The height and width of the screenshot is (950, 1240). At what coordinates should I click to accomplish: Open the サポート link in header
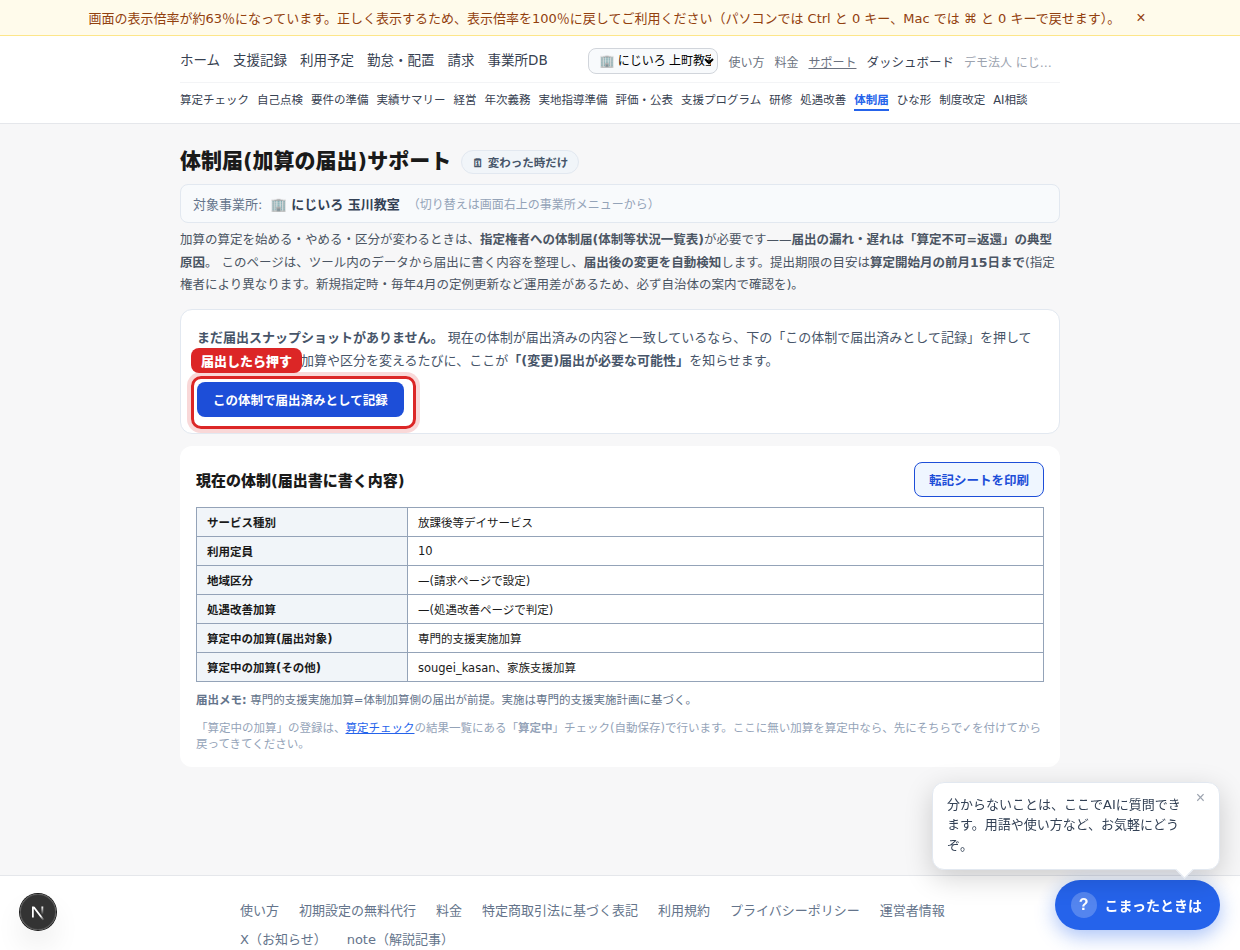point(832,62)
